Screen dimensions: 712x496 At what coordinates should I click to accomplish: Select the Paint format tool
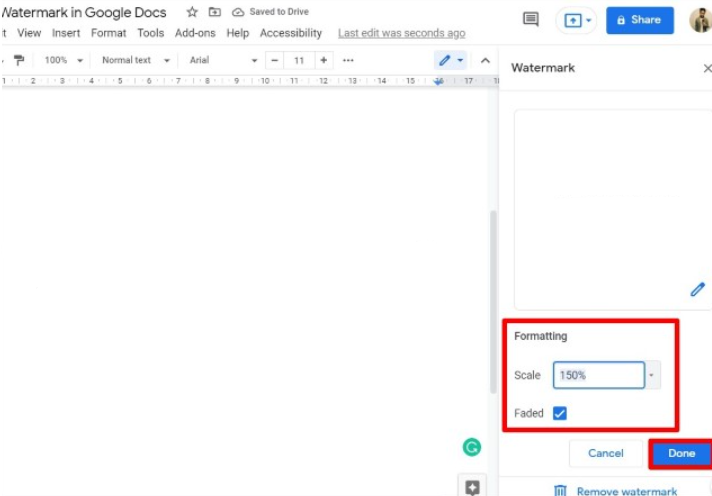19,60
